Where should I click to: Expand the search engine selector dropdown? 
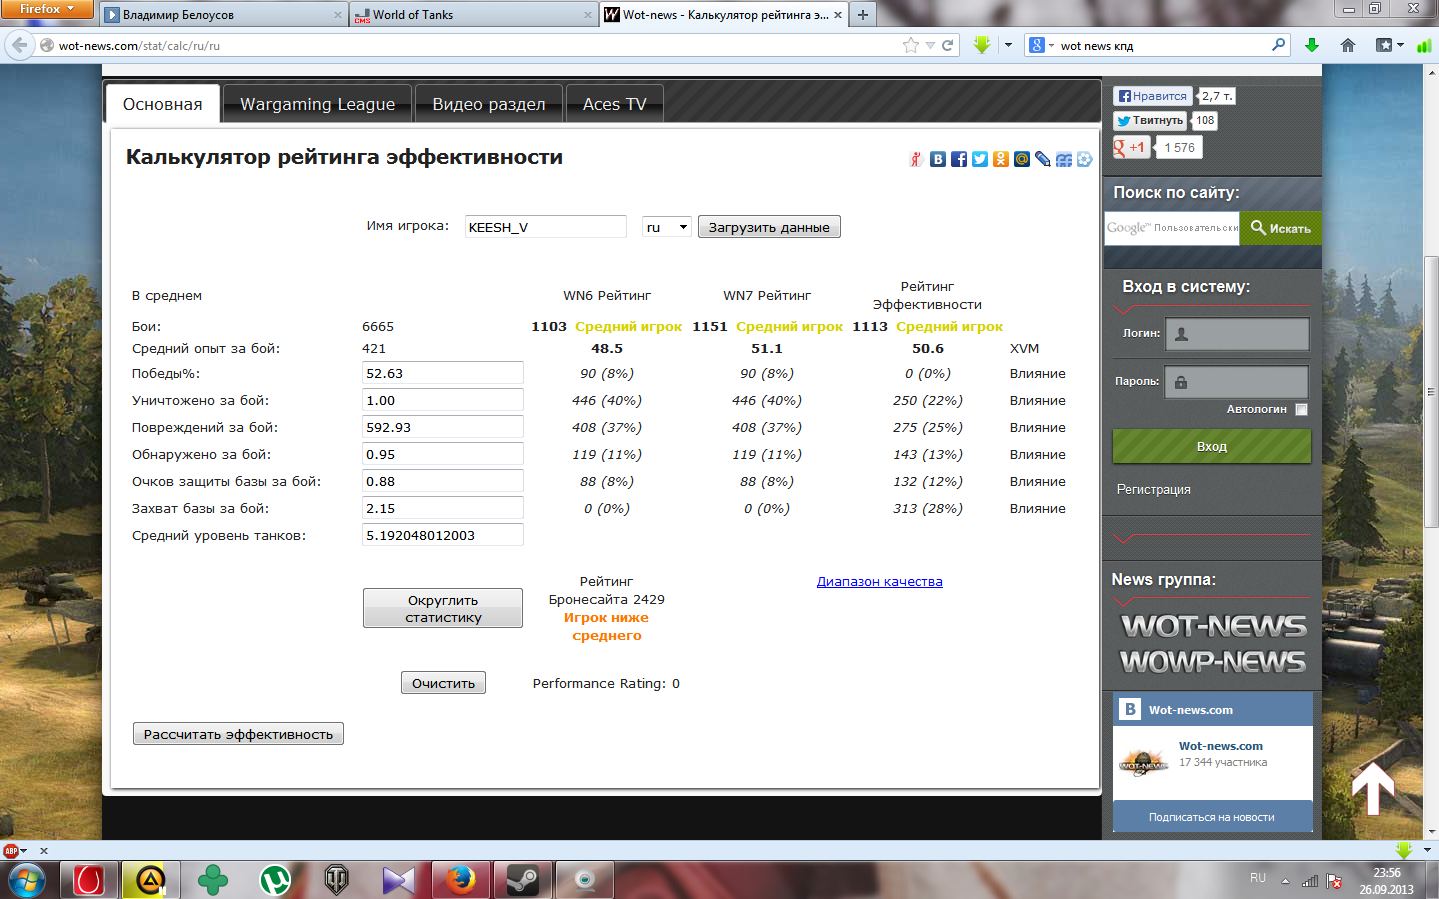[1042, 45]
